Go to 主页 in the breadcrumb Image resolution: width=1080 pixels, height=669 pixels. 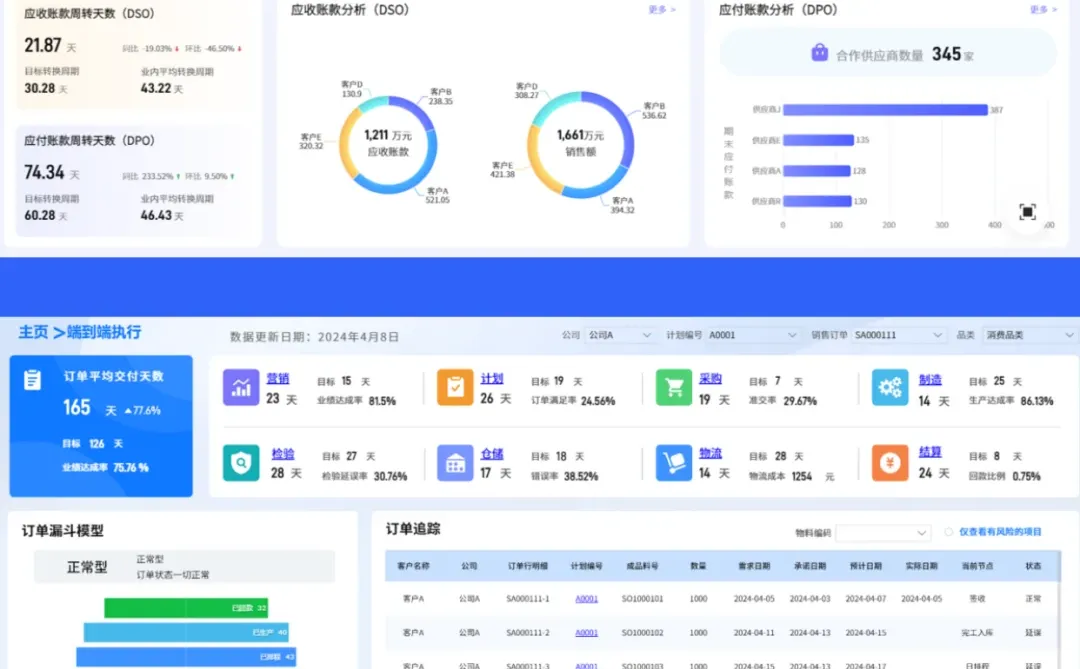point(33,332)
